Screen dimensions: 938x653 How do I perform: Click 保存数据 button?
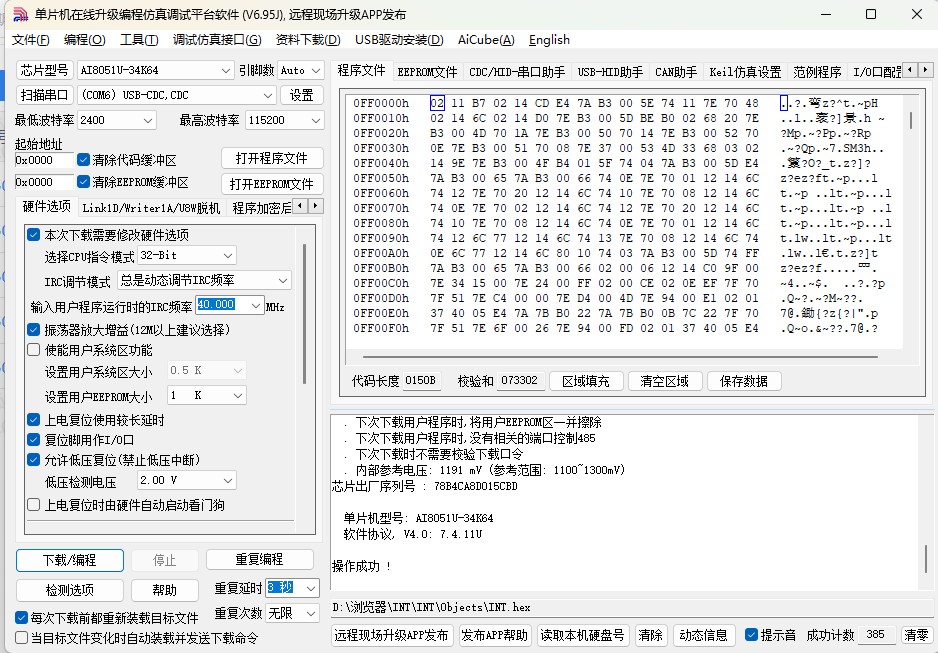[x=744, y=382]
